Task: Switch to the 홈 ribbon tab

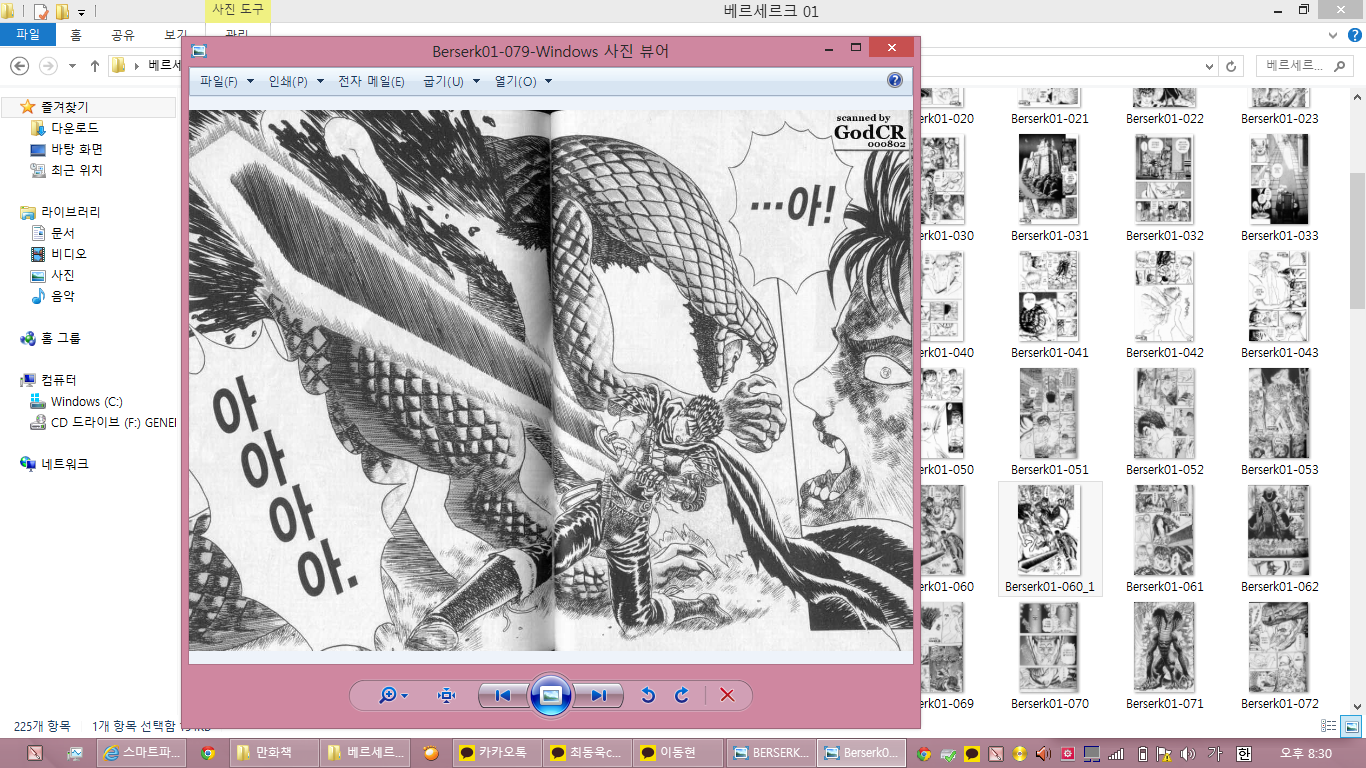Action: click(76, 35)
